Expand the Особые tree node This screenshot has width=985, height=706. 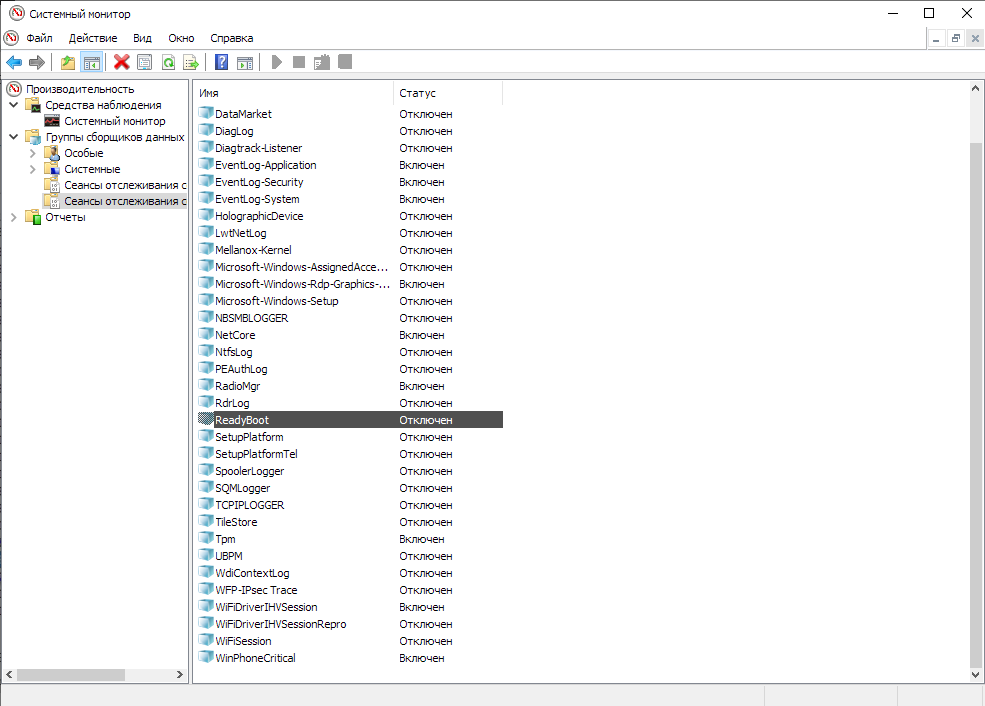pos(33,153)
